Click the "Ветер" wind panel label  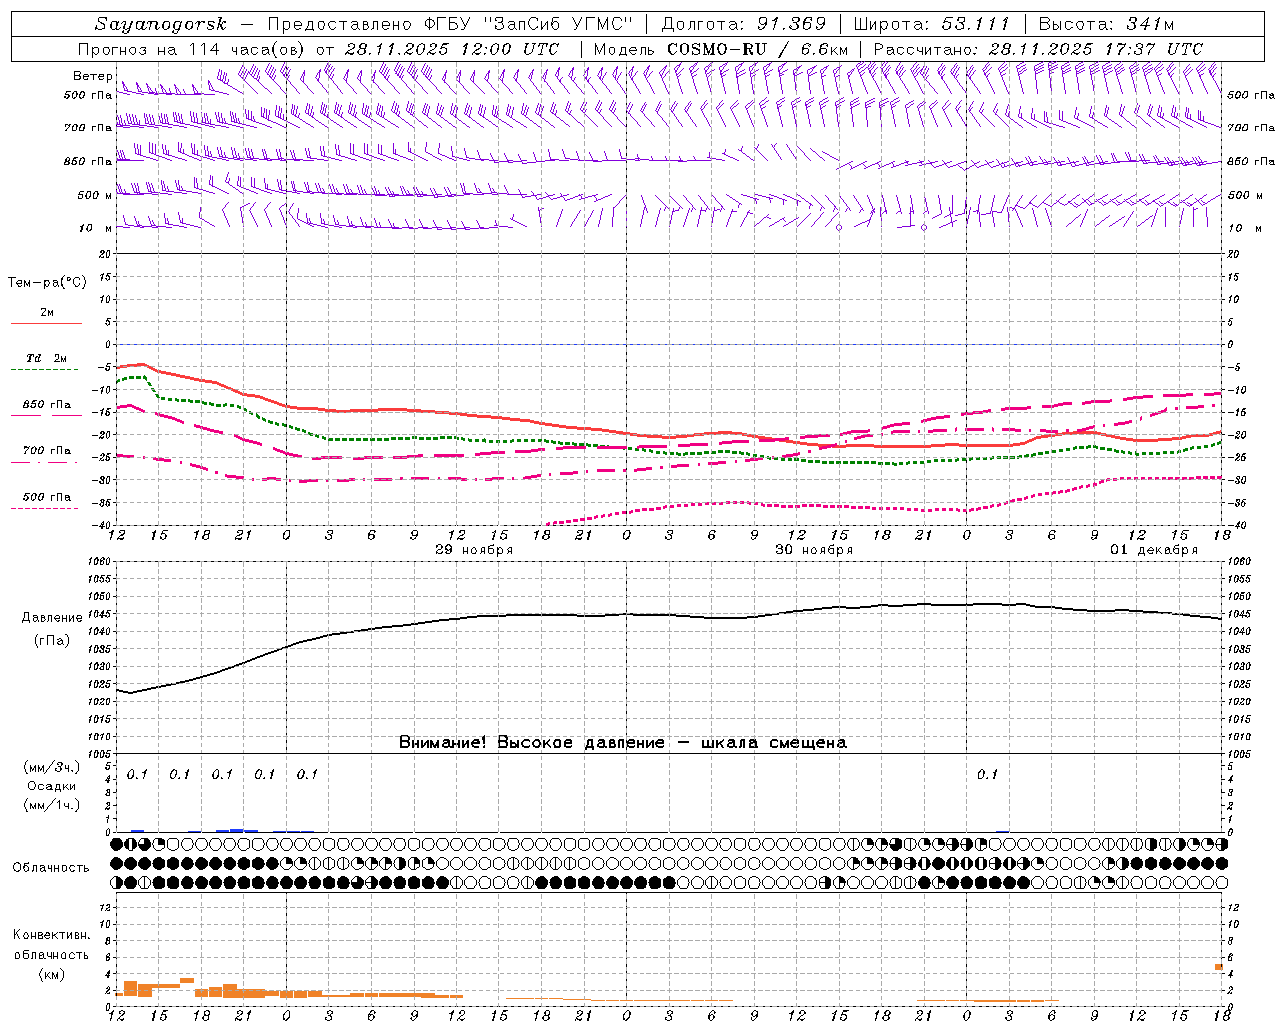pyautogui.click(x=93, y=76)
